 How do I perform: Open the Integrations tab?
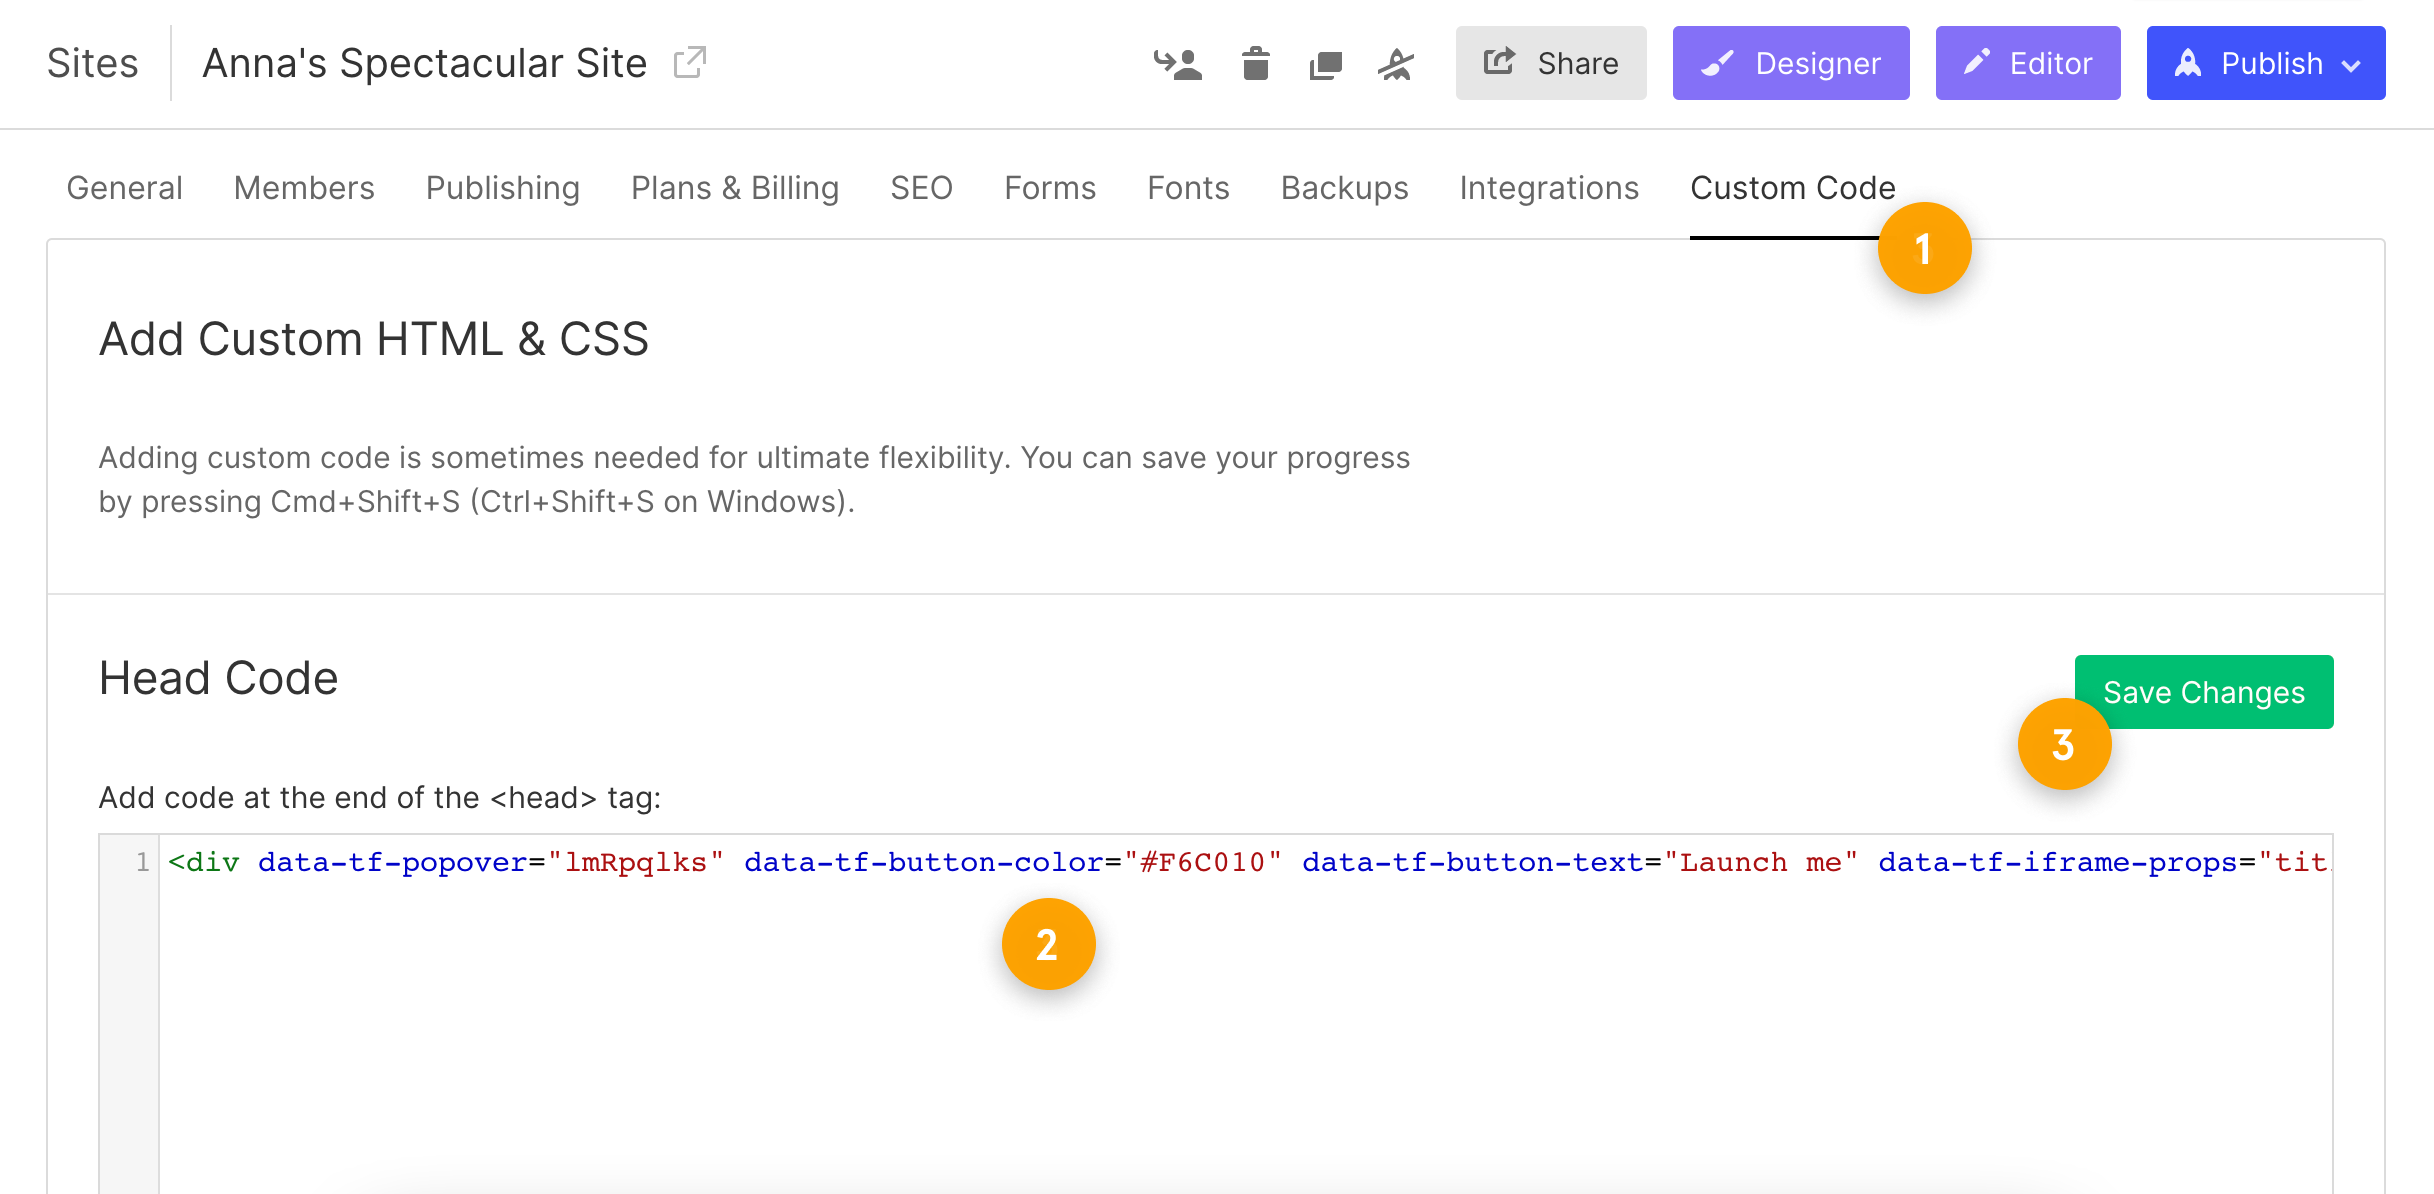1549,188
